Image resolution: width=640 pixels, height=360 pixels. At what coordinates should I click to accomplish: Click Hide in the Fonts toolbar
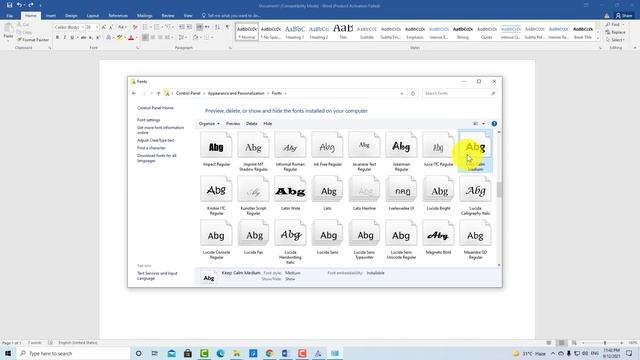coord(268,124)
